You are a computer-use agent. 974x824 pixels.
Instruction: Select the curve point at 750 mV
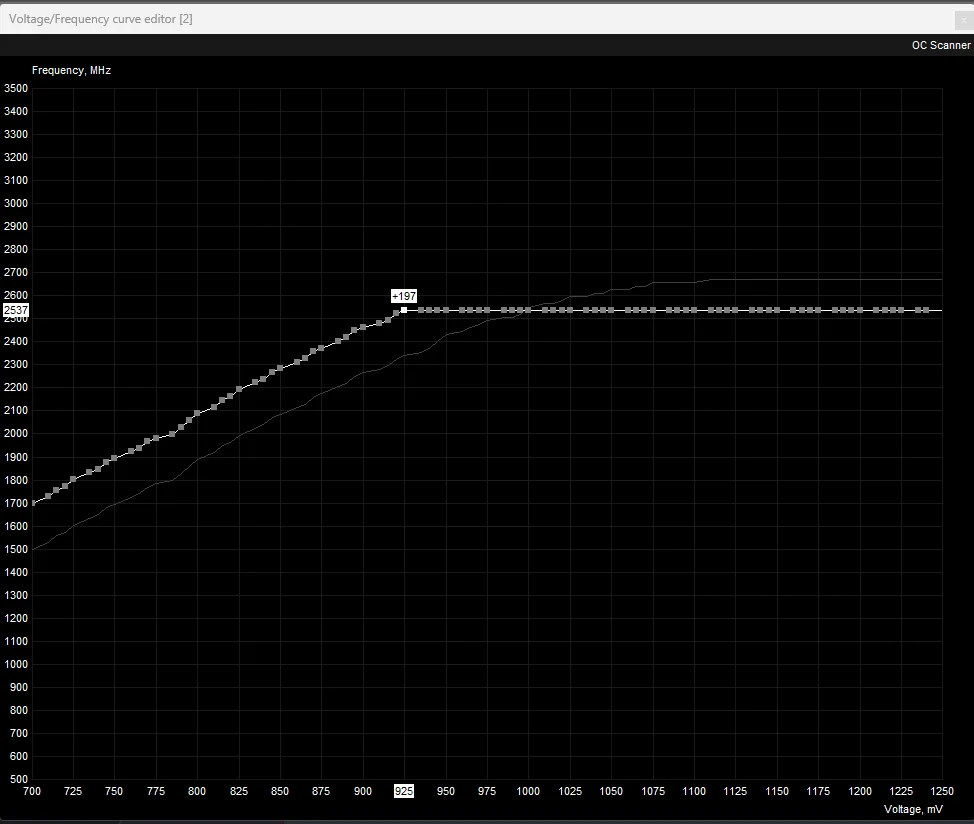114,458
